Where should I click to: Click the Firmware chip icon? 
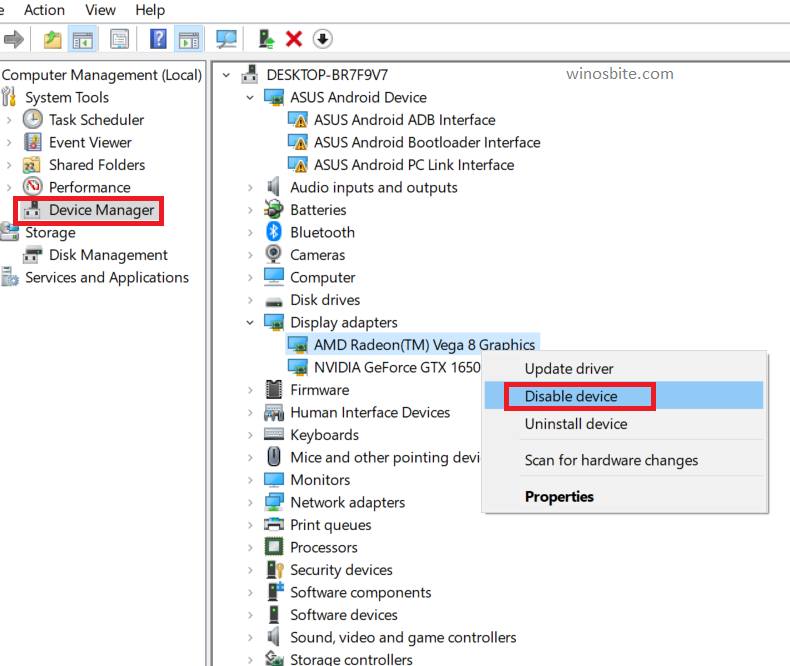[x=274, y=389]
